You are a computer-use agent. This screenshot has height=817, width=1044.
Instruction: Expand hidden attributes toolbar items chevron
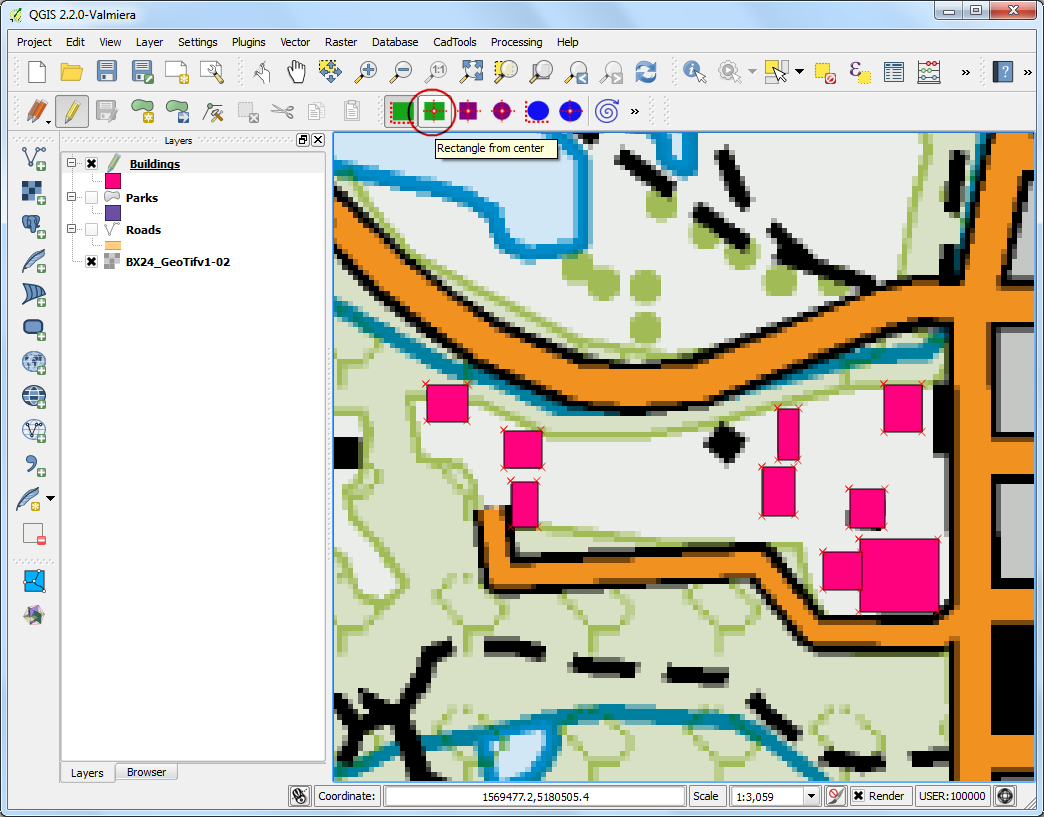point(965,73)
